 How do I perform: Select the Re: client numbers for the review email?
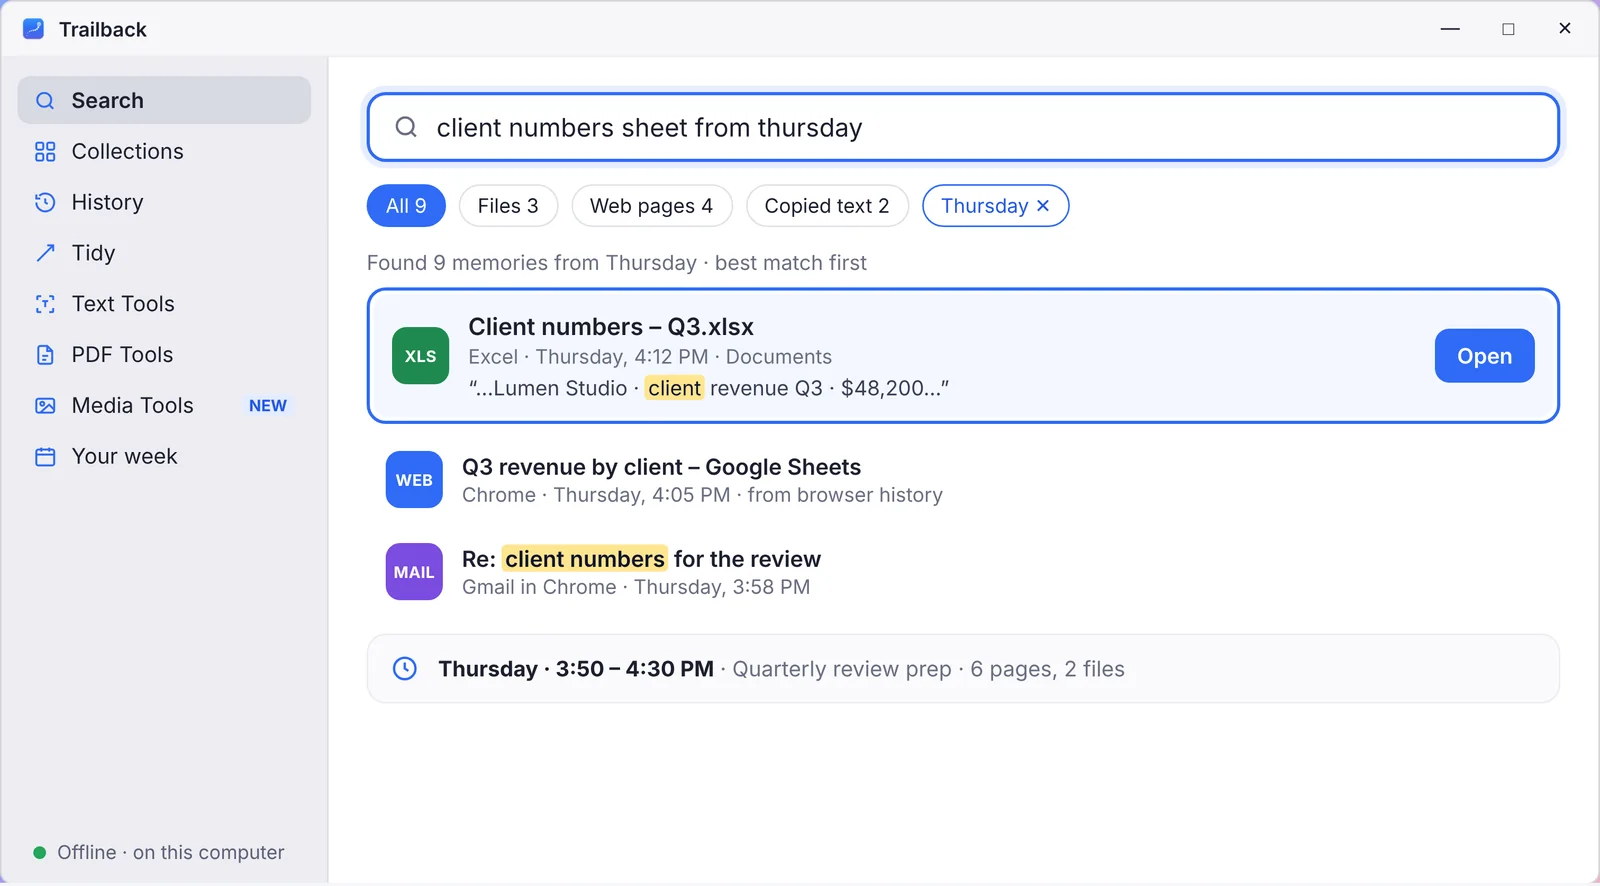[963, 572]
